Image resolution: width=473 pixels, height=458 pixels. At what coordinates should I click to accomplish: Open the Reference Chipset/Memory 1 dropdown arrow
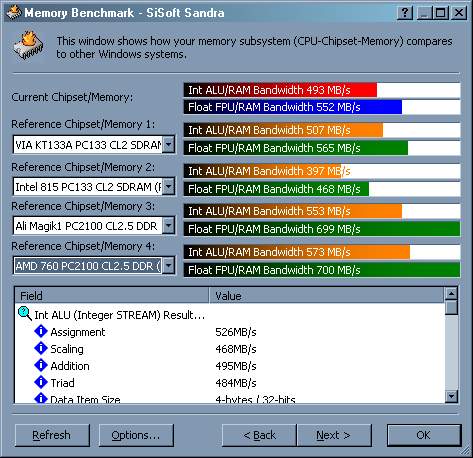169,145
